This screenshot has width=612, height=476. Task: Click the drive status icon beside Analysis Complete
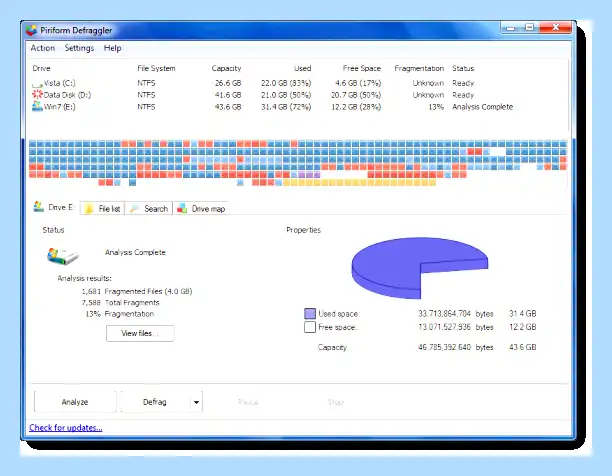[x=62, y=256]
